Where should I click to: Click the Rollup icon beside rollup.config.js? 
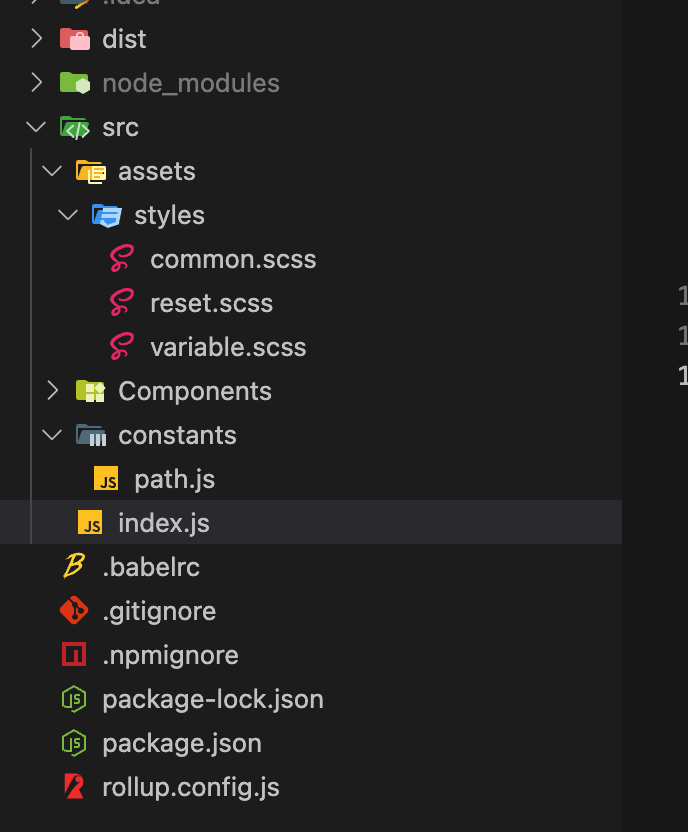(x=74, y=787)
